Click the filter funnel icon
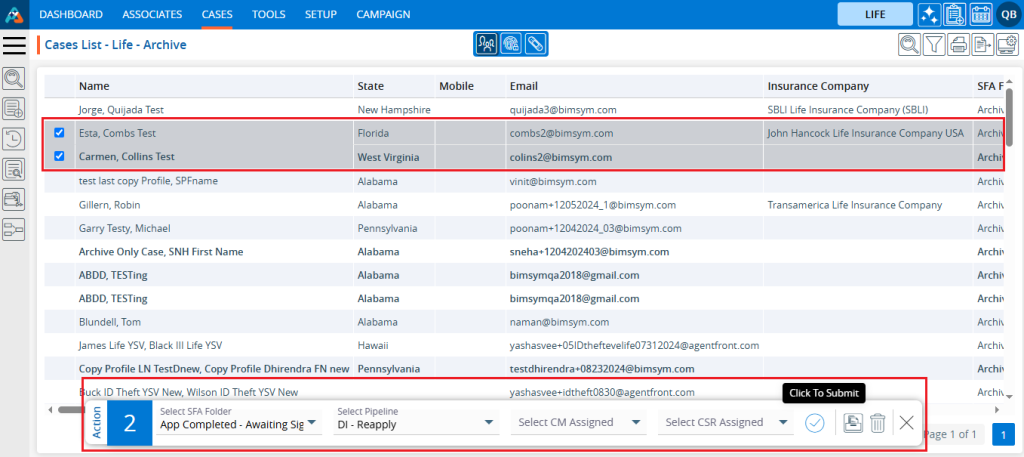 (x=933, y=44)
